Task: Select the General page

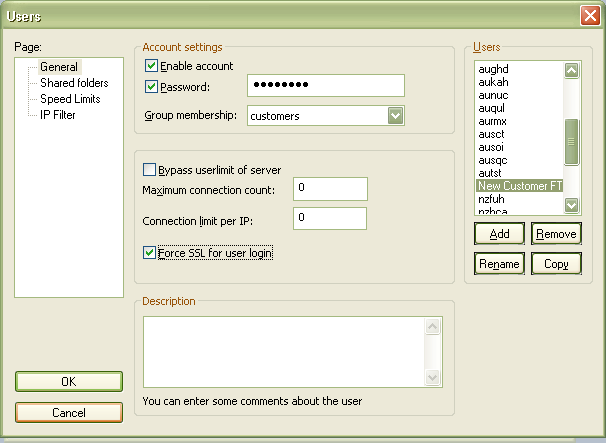Action: tap(59, 67)
